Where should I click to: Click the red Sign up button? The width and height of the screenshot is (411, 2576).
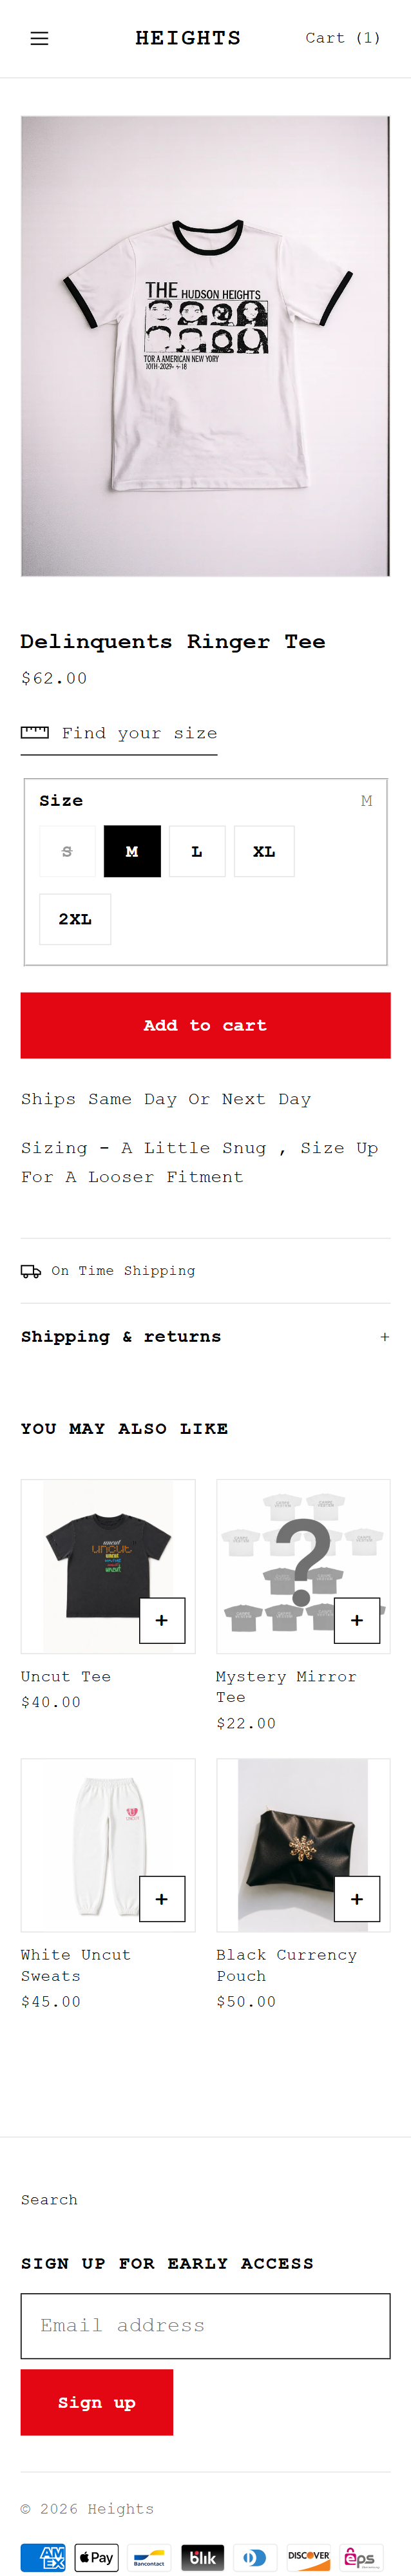coord(97,2402)
